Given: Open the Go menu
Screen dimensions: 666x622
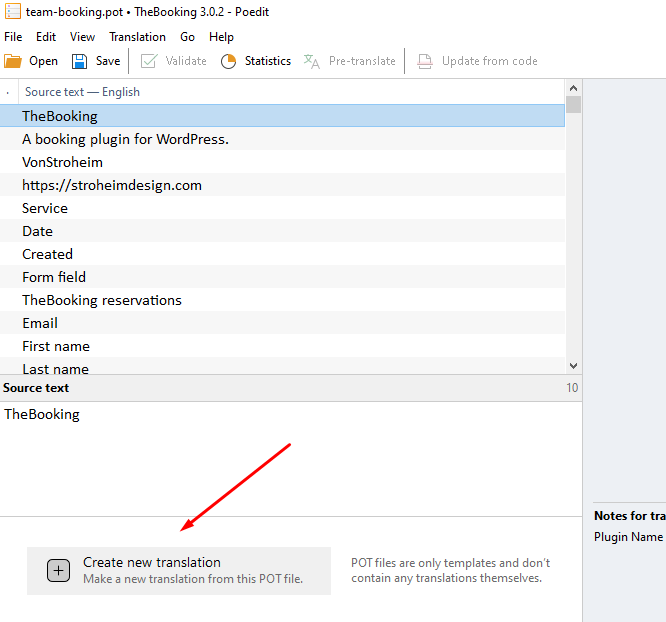Looking at the screenshot, I should click(x=188, y=37).
